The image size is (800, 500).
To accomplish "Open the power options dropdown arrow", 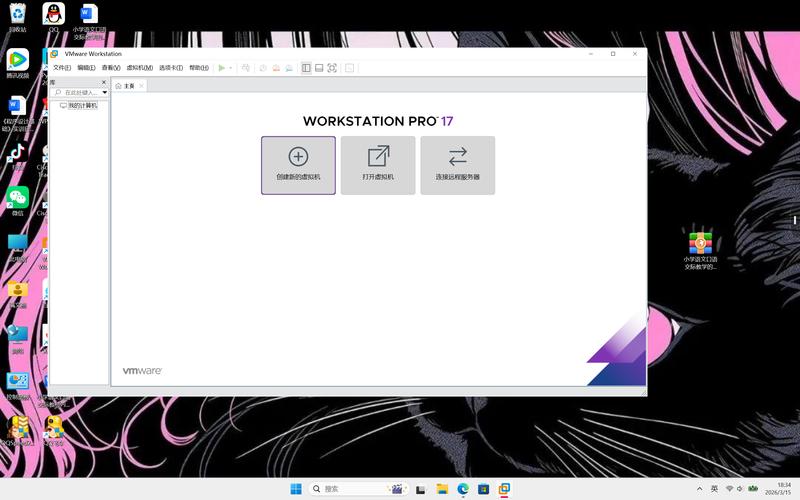I will click(x=231, y=68).
